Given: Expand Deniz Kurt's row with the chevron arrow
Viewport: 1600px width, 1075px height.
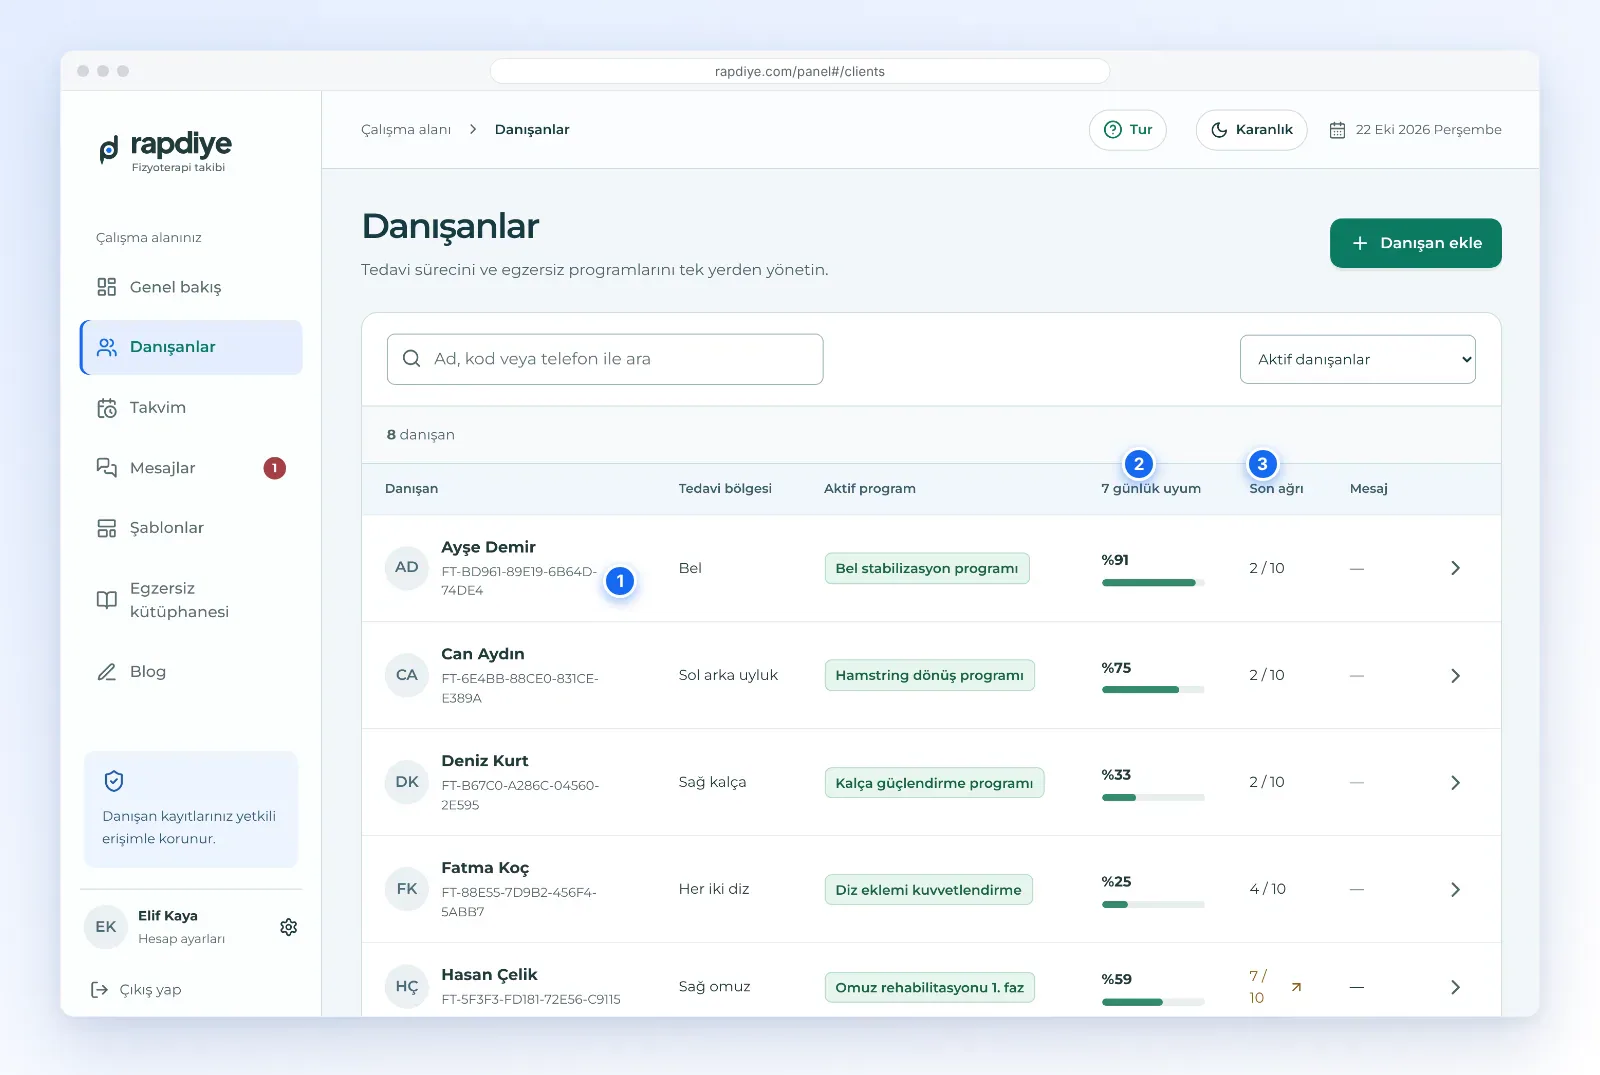Looking at the screenshot, I should 1455,783.
